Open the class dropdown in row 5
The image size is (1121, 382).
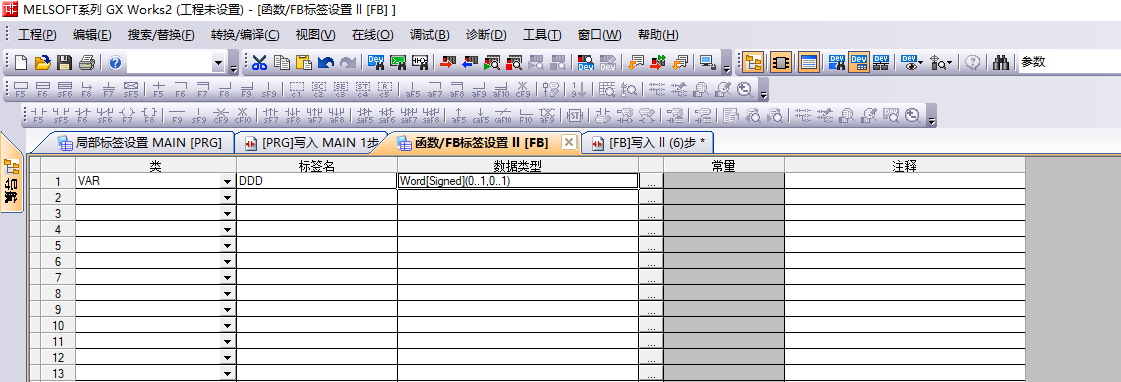pyautogui.click(x=228, y=246)
